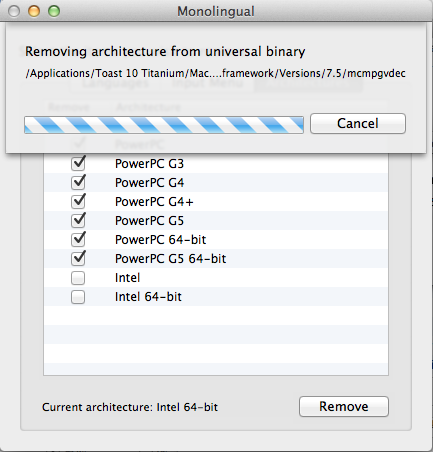This screenshot has height=452, width=433.
Task: Enable the Intel 64-bit checkbox
Action: click(x=78, y=297)
